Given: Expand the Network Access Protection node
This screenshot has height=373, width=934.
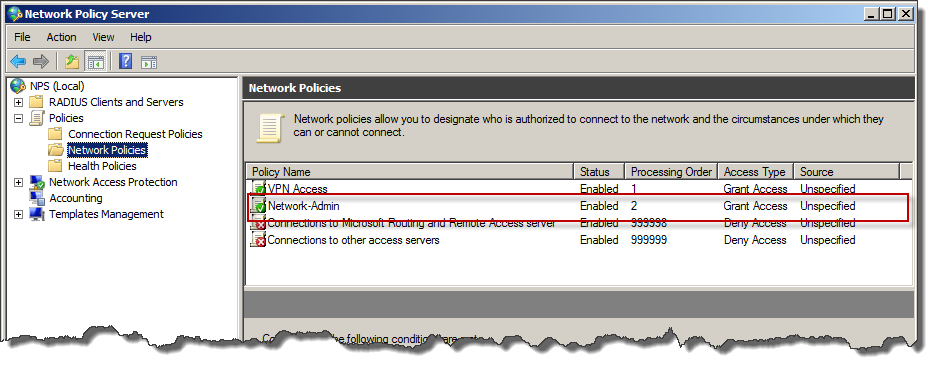Looking at the screenshot, I should 18,182.
